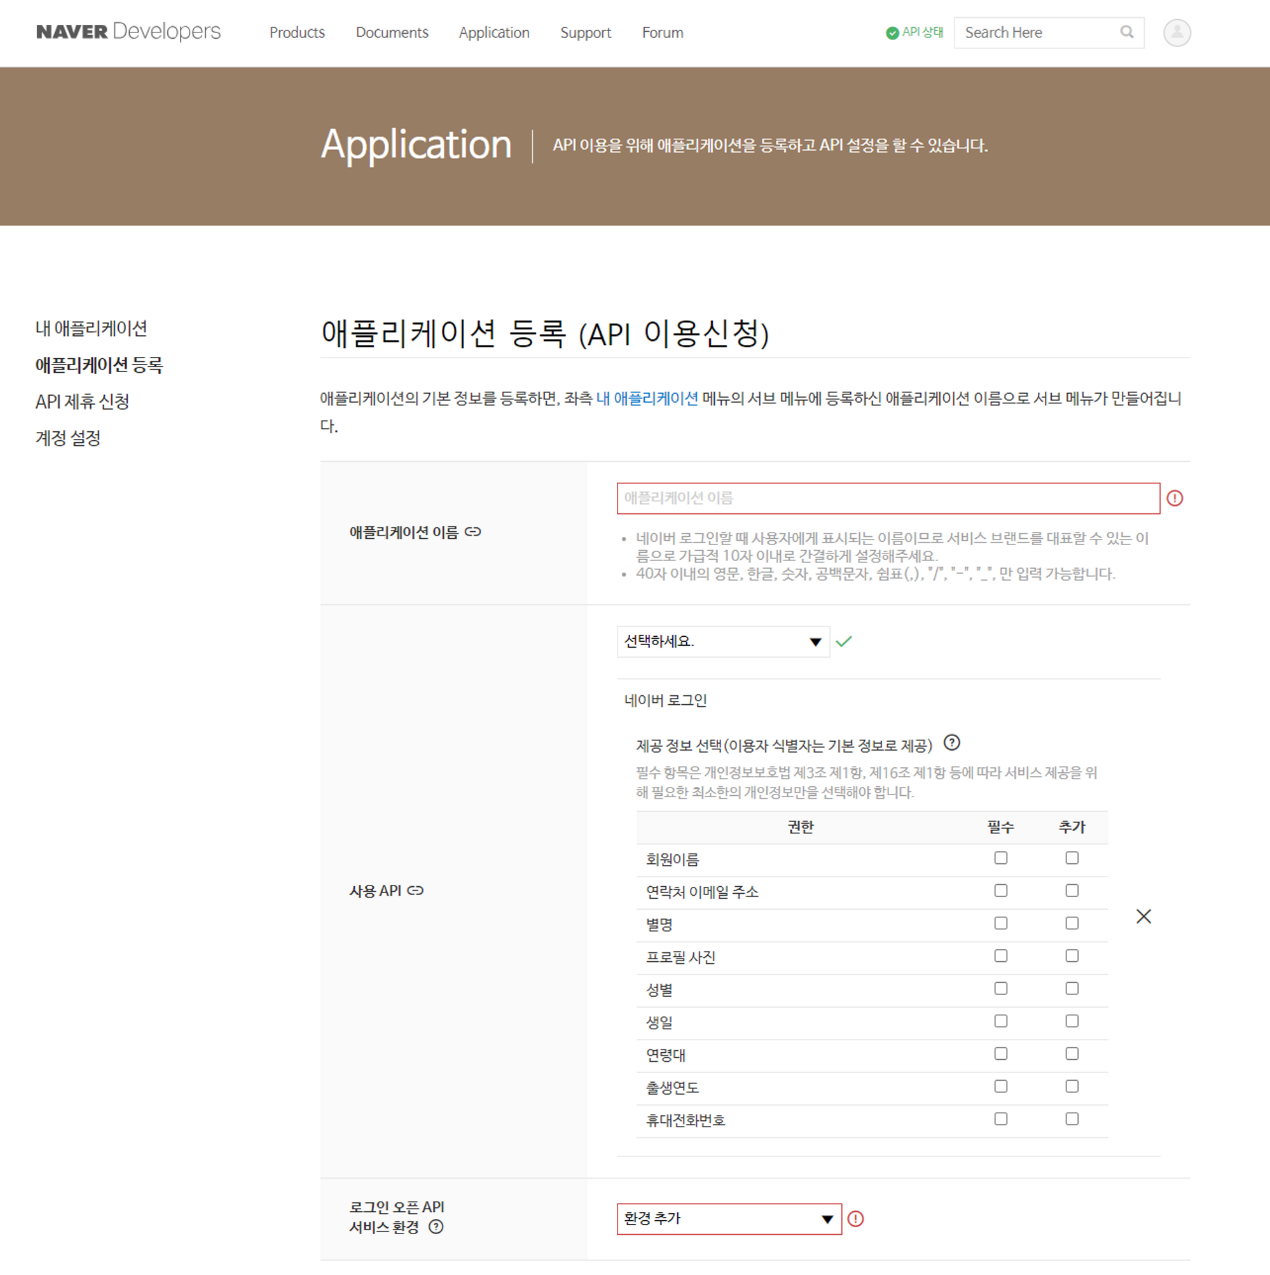The image size is (1270, 1275).
Task: Check 추가 for 연락처 이메일 주소
Action: click(1072, 891)
